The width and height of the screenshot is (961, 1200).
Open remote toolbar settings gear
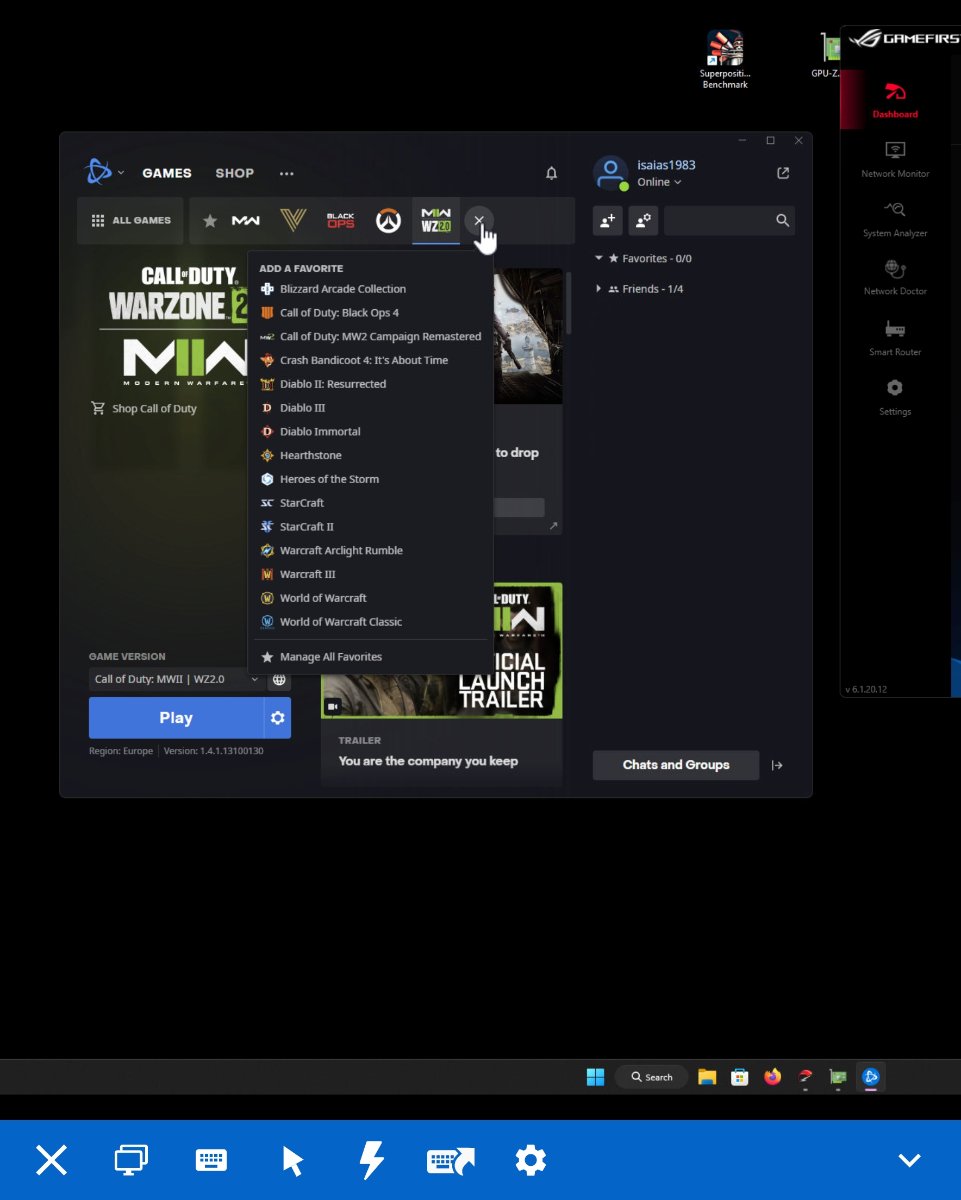(530, 1160)
